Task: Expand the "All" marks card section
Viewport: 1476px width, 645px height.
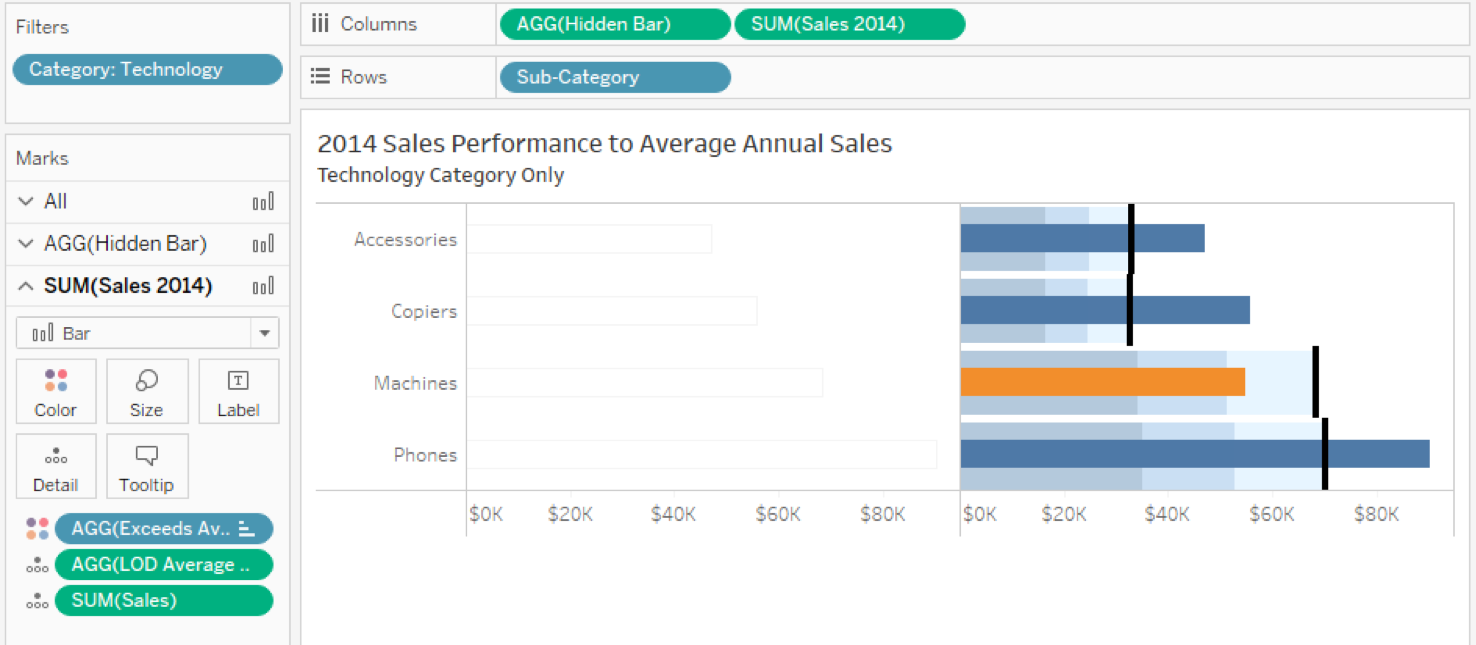Action: pyautogui.click(x=25, y=201)
